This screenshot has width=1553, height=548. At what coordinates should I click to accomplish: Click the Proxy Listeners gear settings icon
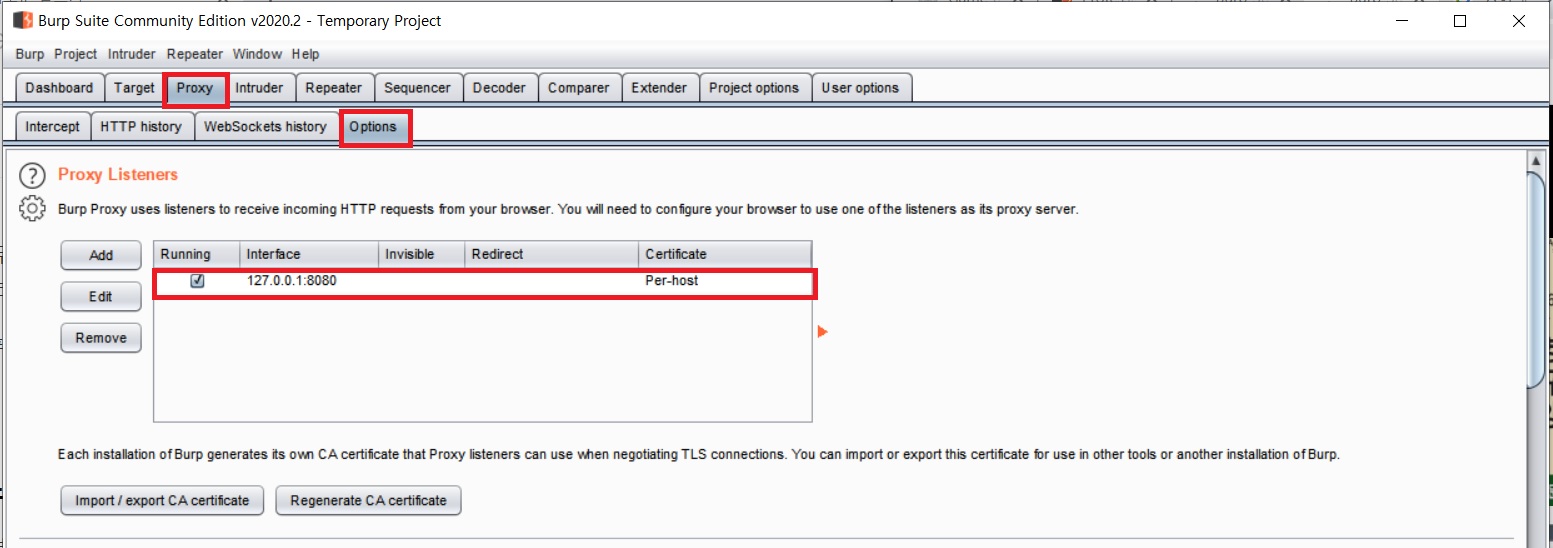[x=32, y=209]
